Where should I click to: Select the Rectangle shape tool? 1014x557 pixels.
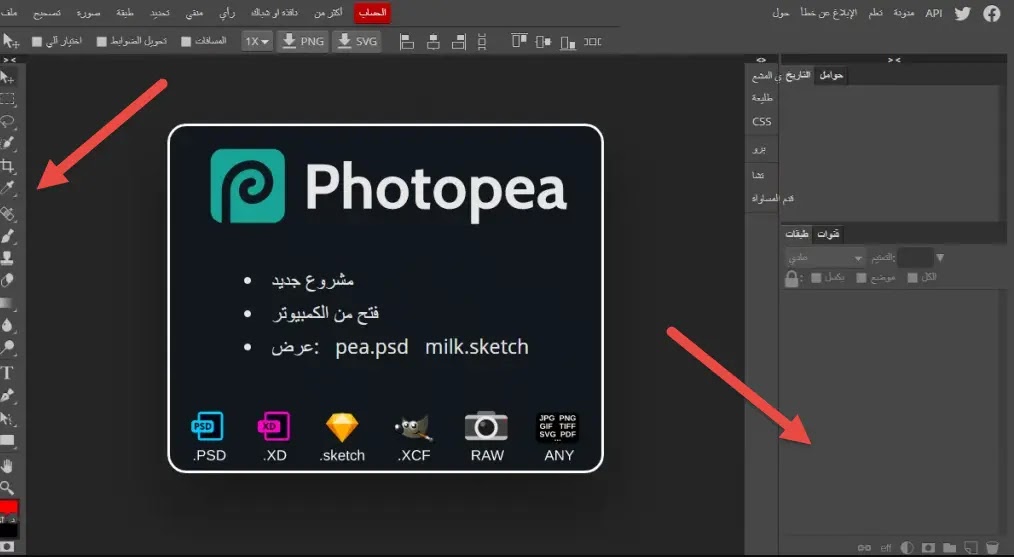[x=8, y=441]
